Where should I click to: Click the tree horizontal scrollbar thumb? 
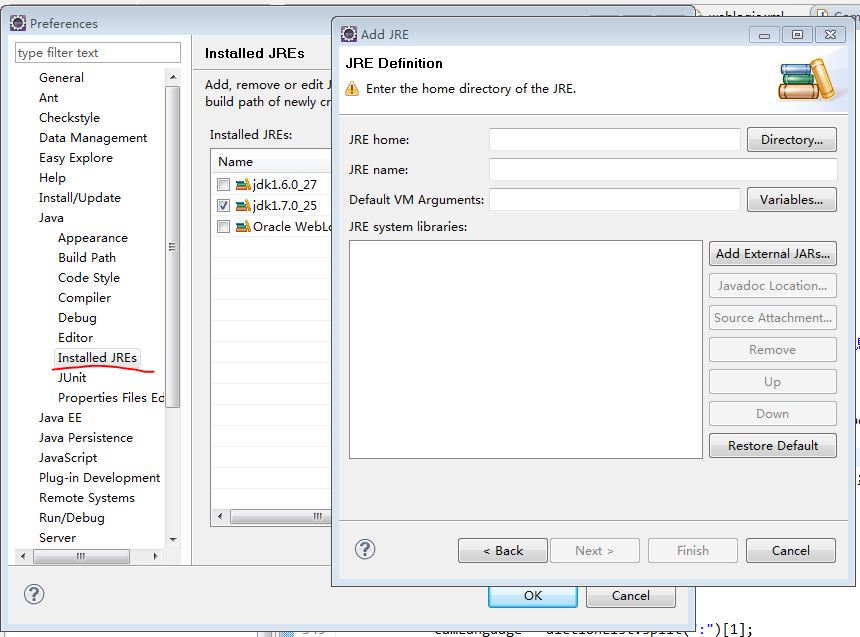coord(81,556)
